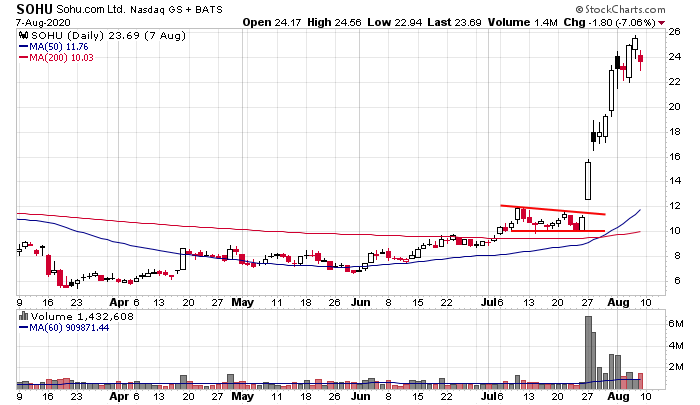The height and width of the screenshot is (405, 700).
Task: Click the volume bars icon in lower panel
Action: [23, 316]
